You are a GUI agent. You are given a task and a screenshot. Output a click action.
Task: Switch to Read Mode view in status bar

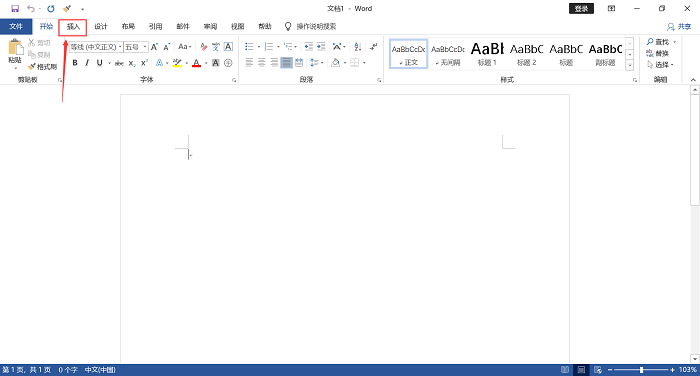coord(565,370)
